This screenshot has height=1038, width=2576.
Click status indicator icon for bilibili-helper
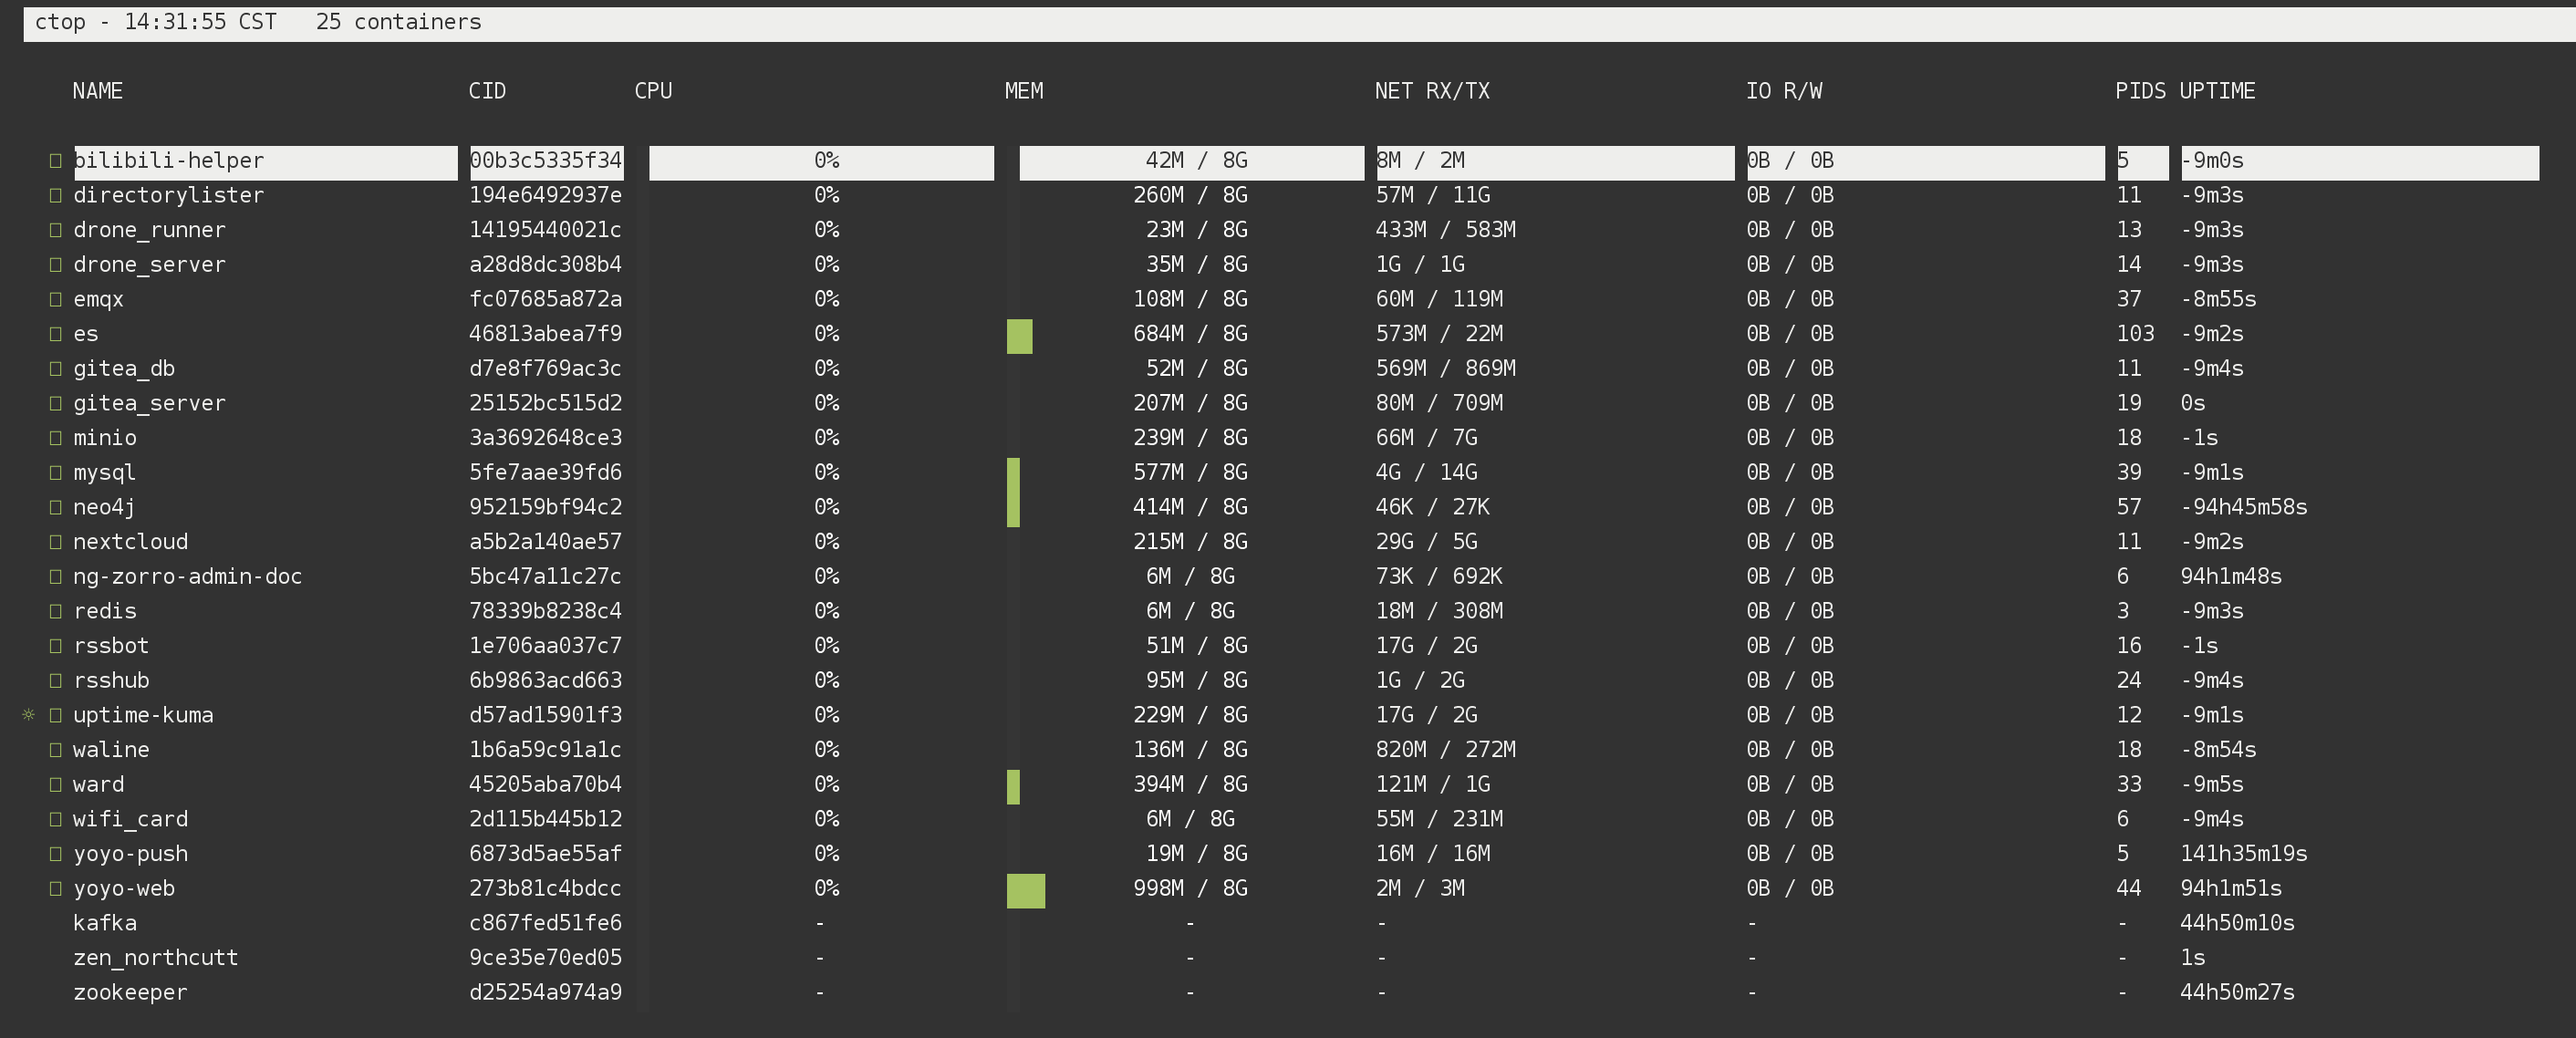(x=56, y=161)
